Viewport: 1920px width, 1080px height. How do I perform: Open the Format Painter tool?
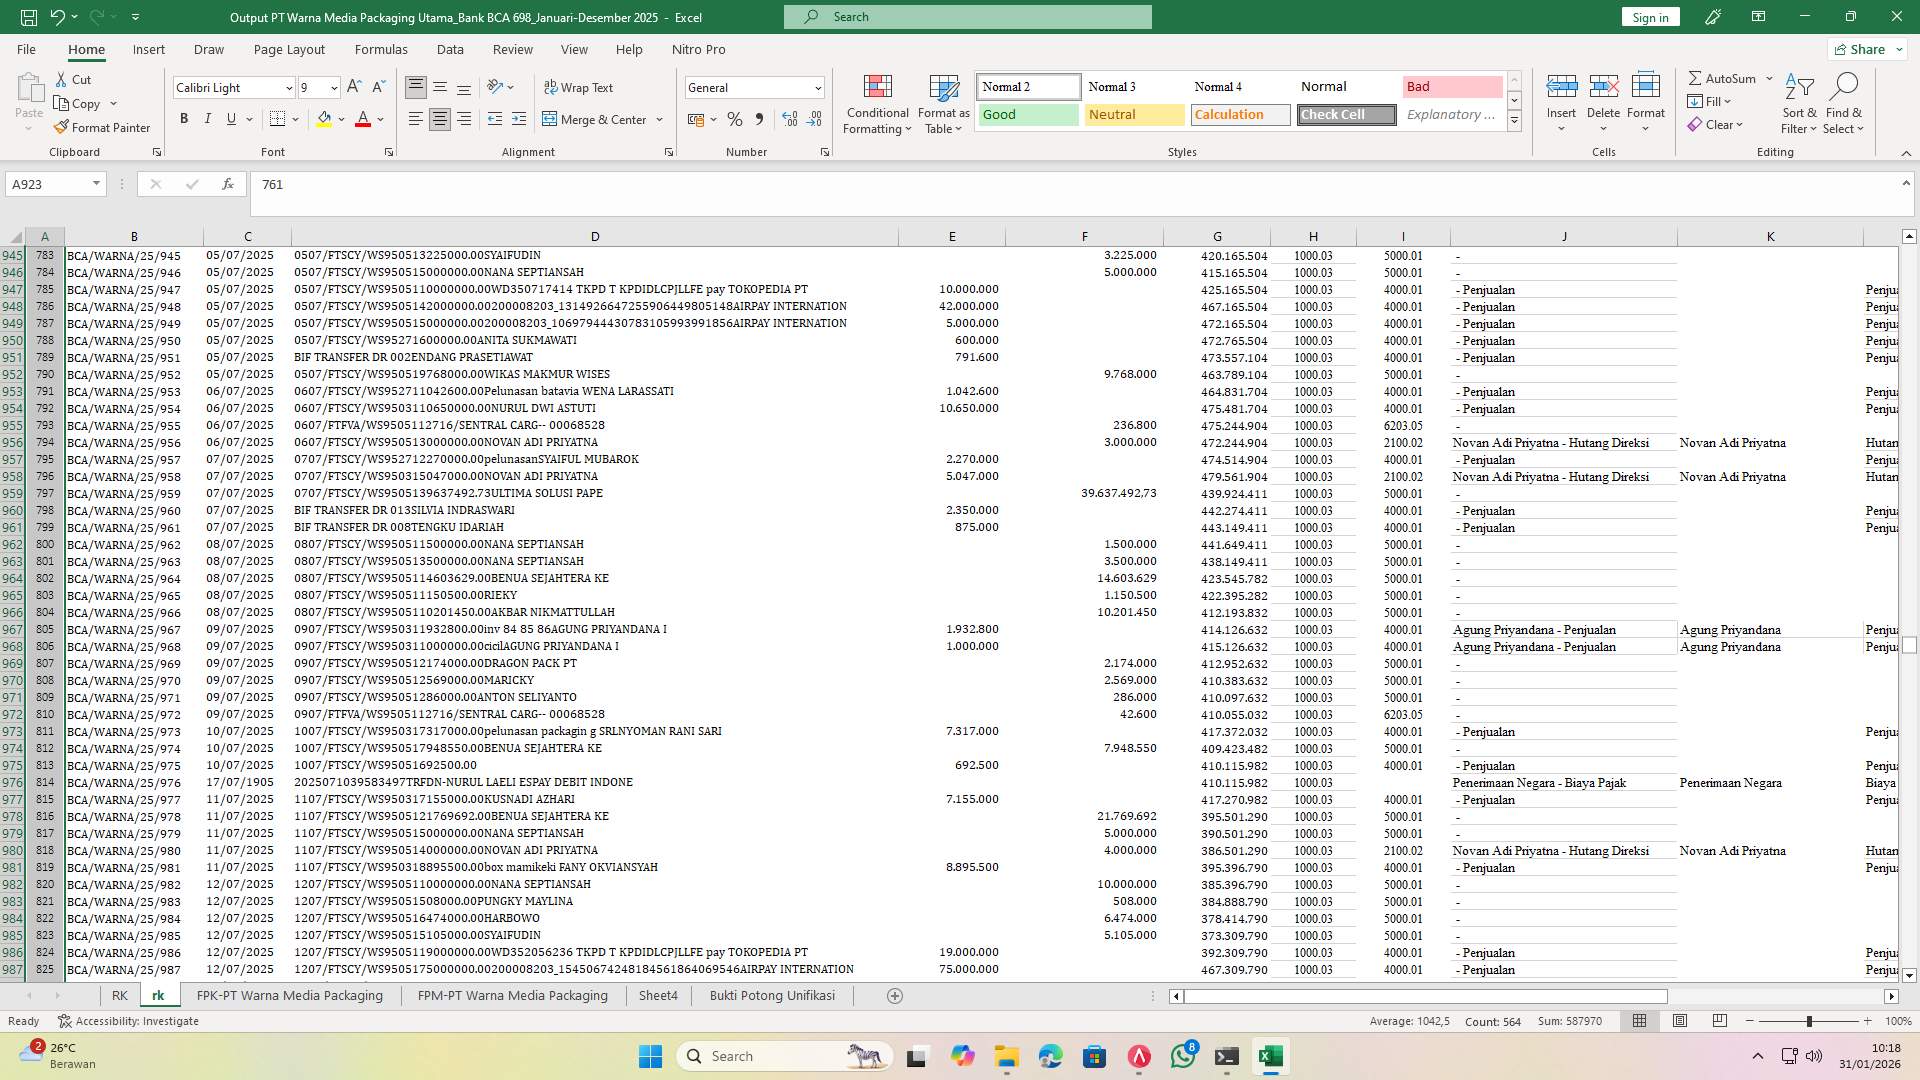(x=103, y=127)
